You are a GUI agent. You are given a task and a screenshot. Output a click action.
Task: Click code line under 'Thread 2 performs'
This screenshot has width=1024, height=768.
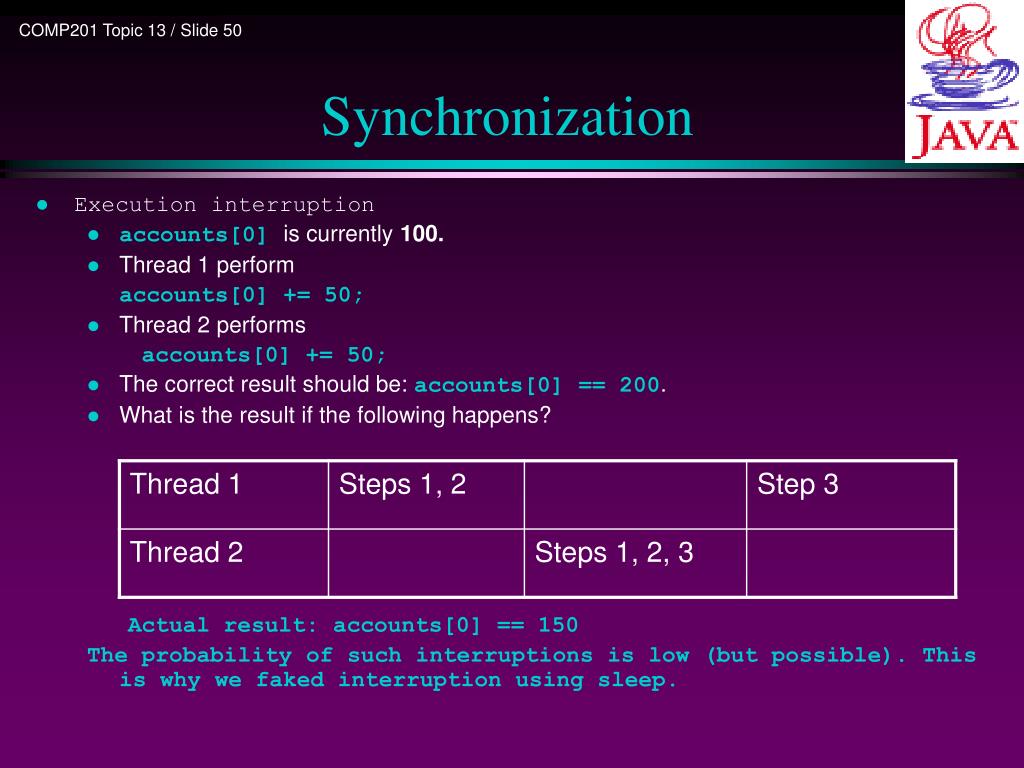[x=264, y=355]
